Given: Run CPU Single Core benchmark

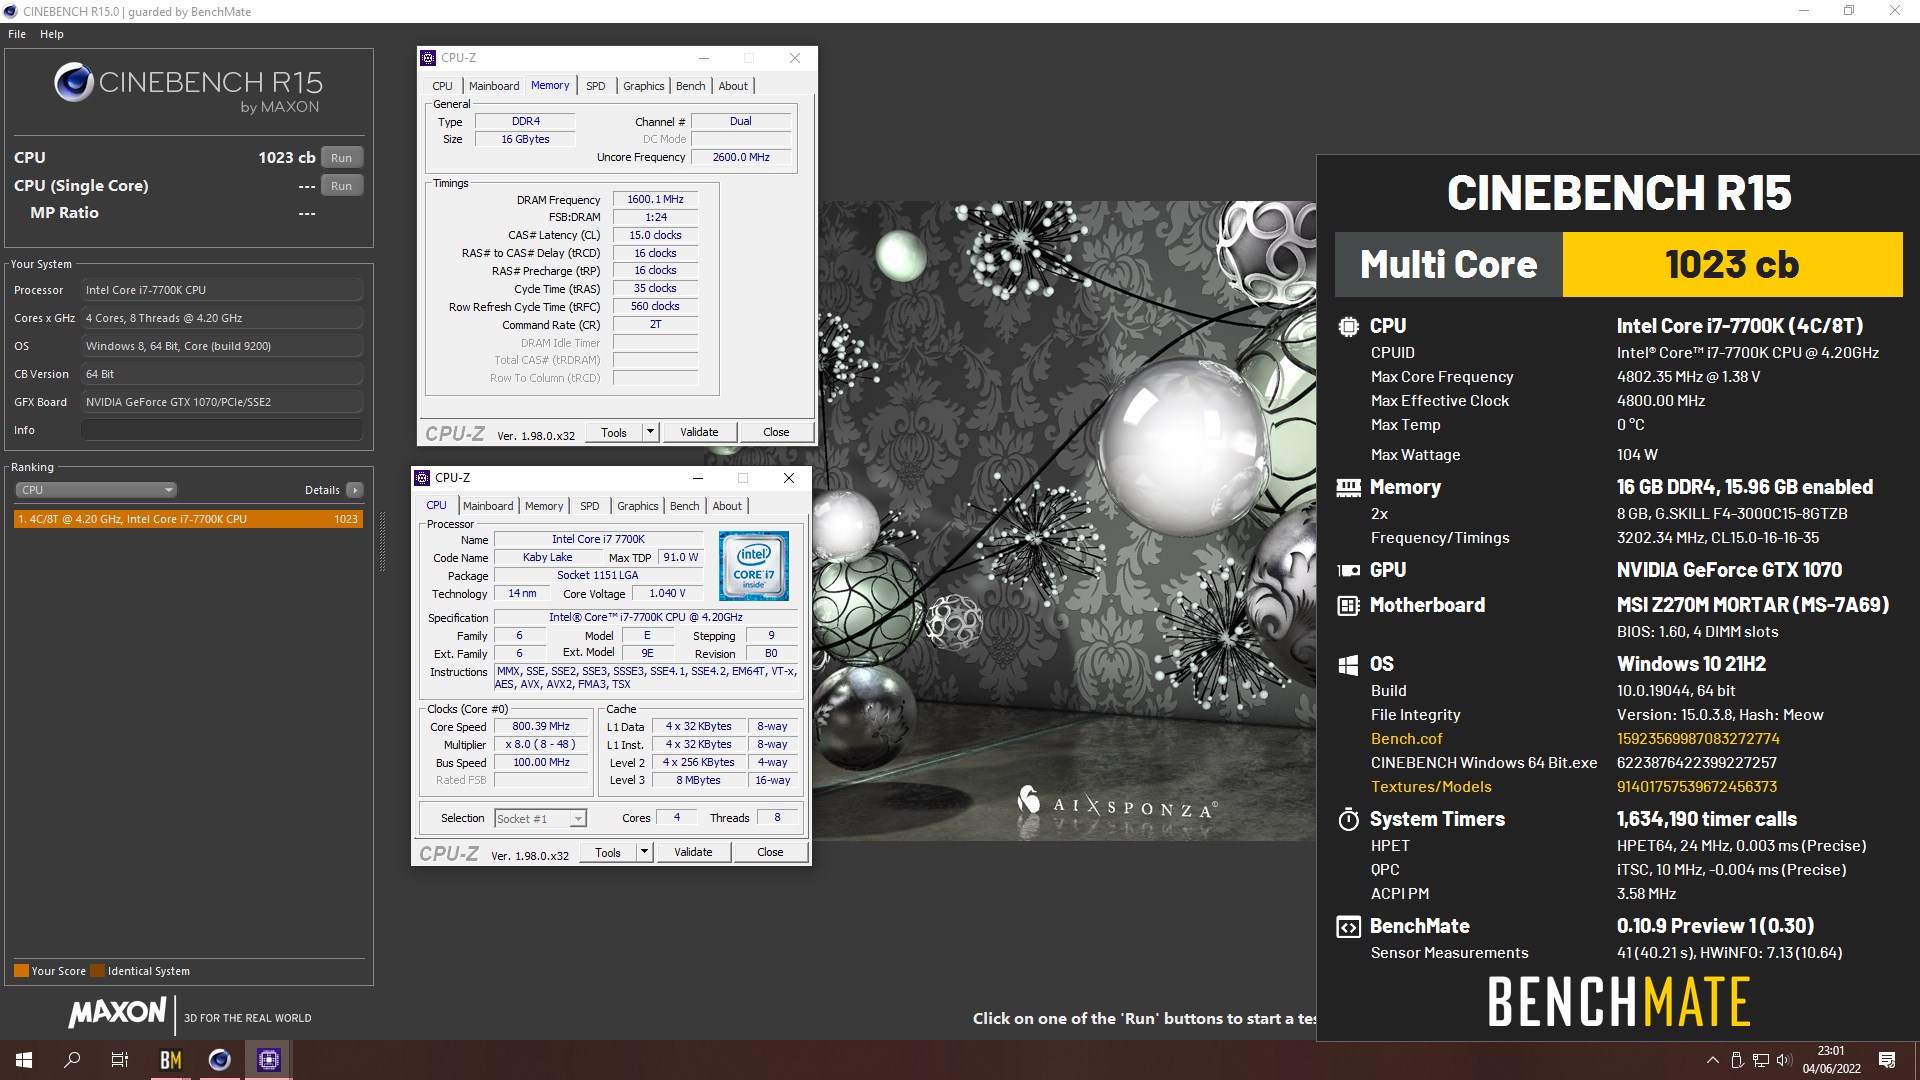Looking at the screenshot, I should tap(342, 186).
